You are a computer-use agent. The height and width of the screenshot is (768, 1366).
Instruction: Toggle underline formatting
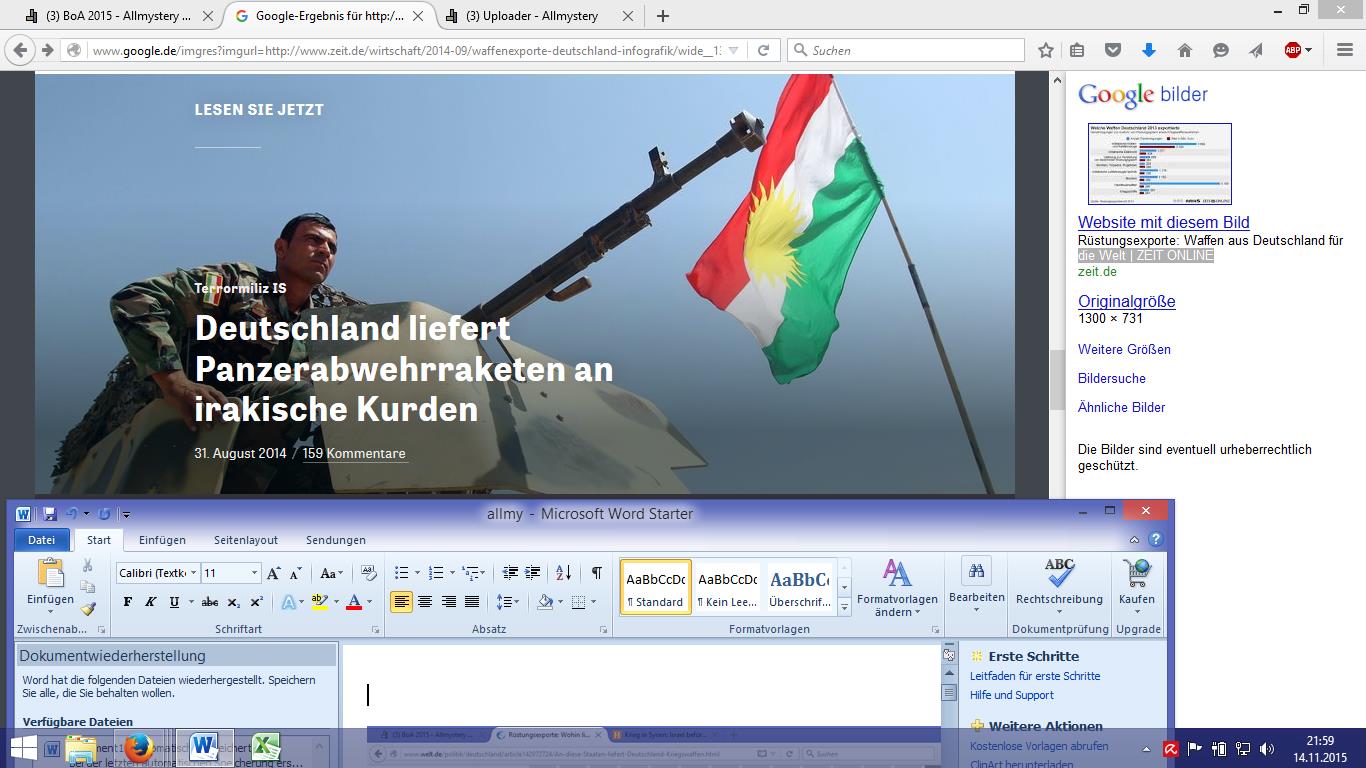coord(175,602)
